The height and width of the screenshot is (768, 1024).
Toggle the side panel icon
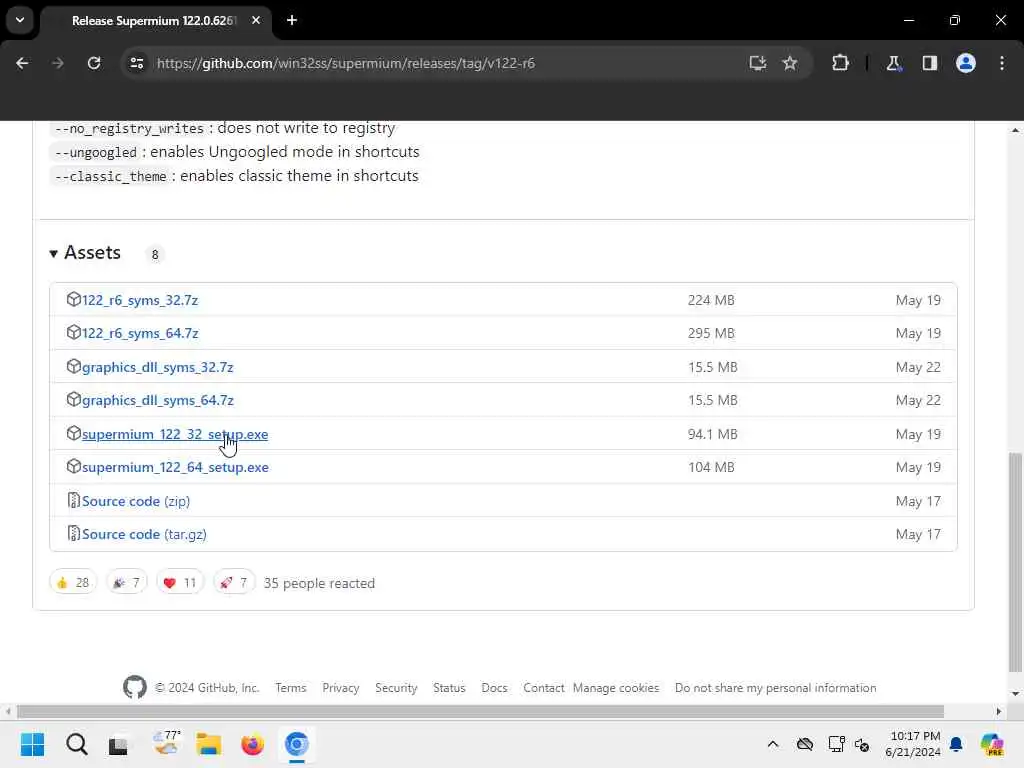pos(930,63)
